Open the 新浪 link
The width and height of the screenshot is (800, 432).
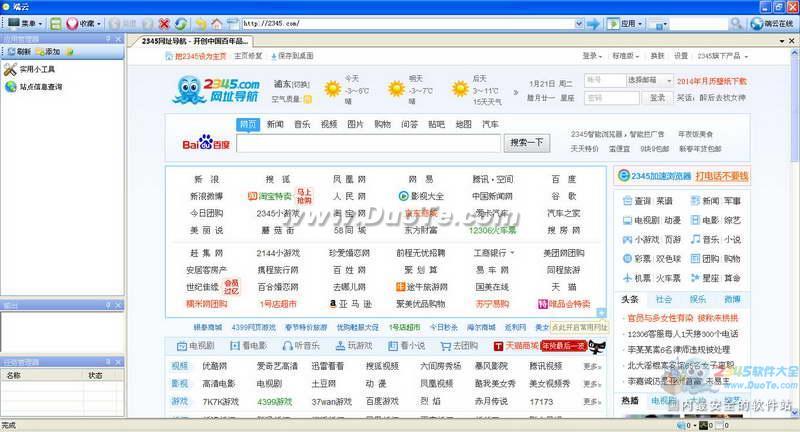tap(206, 179)
